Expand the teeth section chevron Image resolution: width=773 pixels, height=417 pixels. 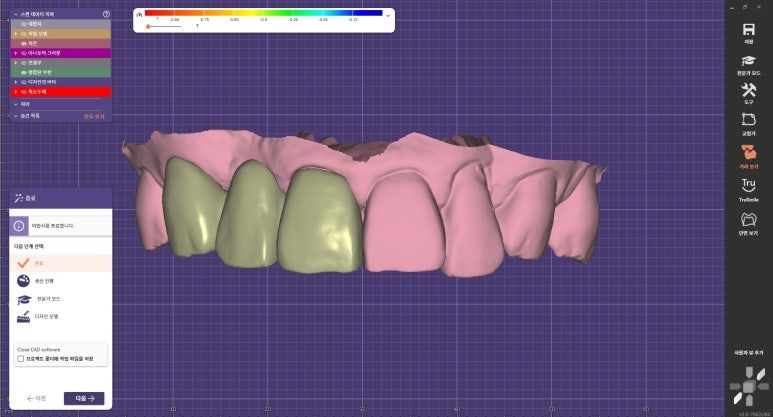point(16,104)
